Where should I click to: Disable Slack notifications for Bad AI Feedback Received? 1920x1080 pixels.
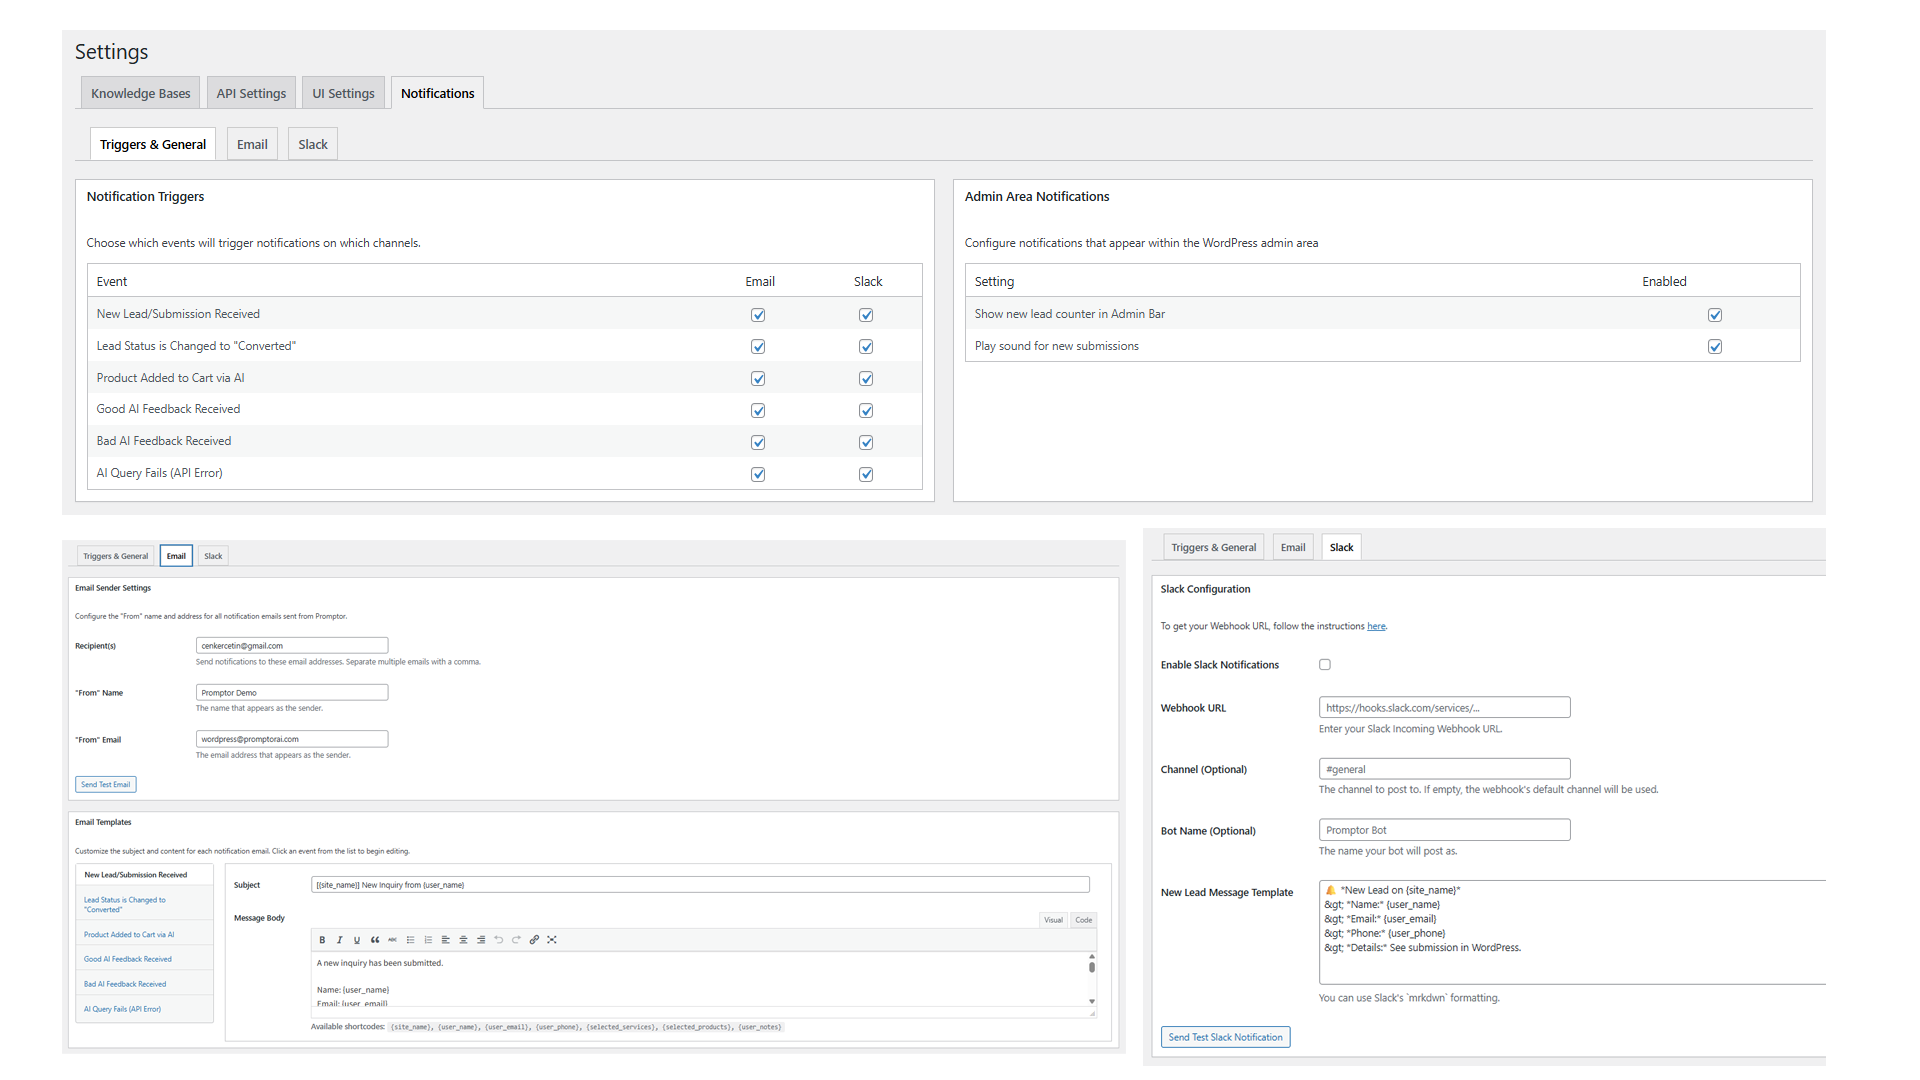point(866,442)
